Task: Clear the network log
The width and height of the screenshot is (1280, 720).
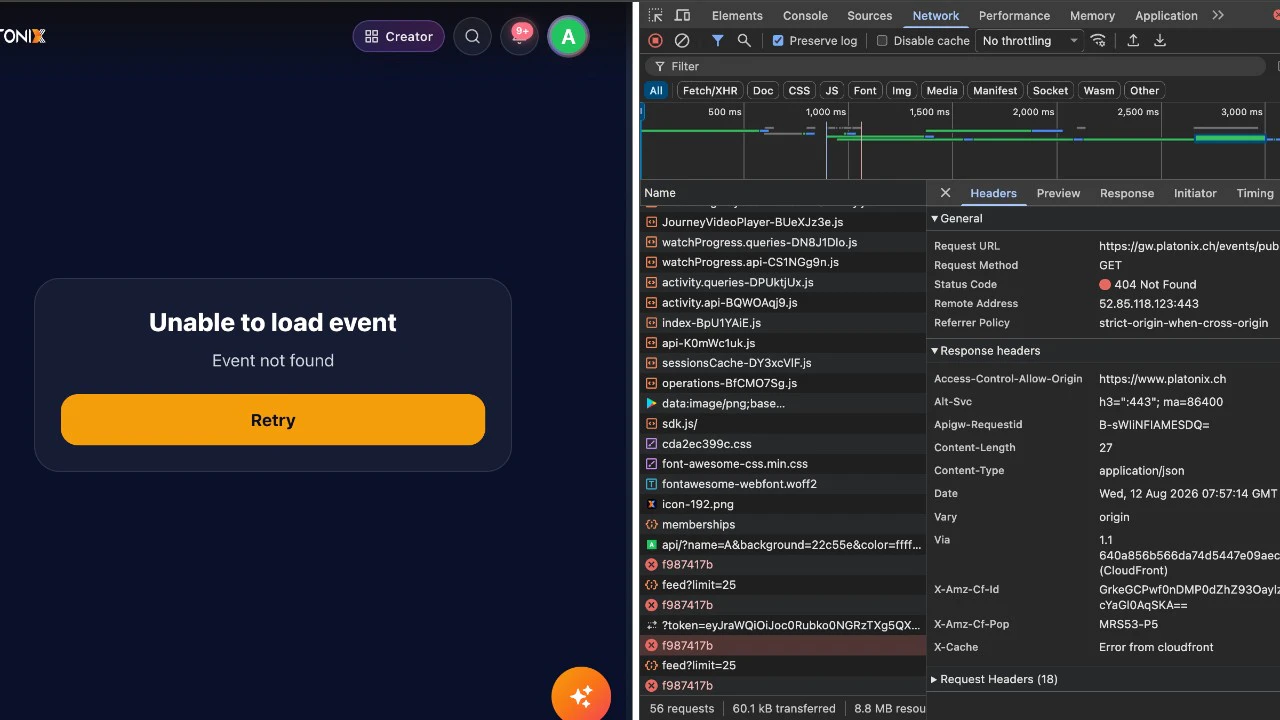Action: tap(682, 41)
